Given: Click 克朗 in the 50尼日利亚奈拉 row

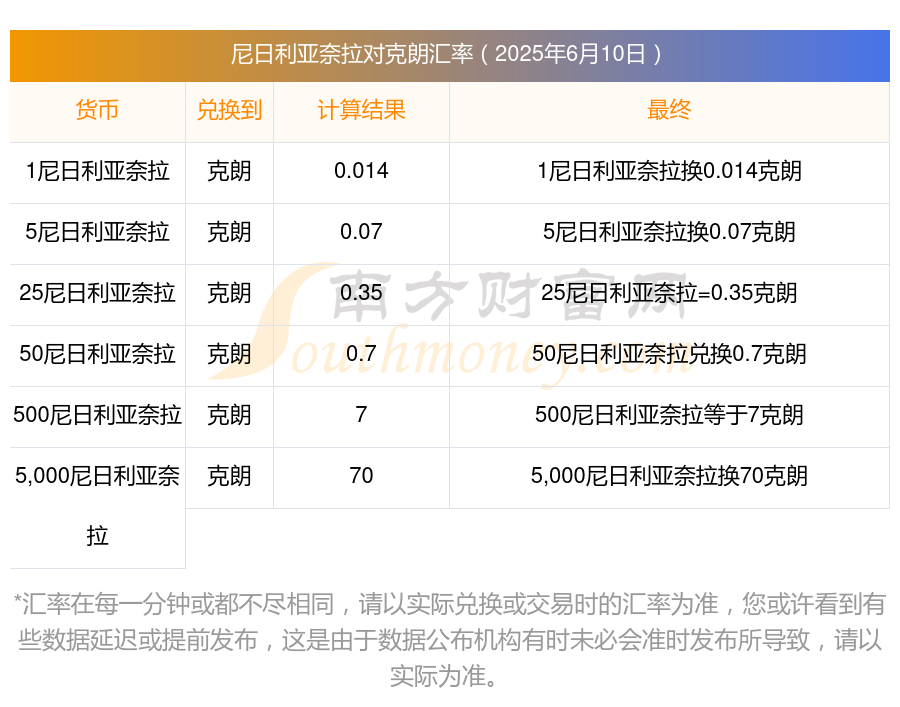Looking at the screenshot, I should pos(229,354).
